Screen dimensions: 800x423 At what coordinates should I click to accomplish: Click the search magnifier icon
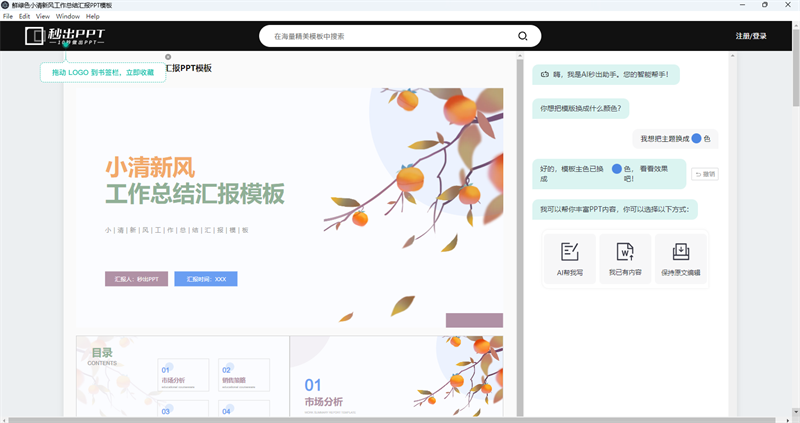[522, 36]
